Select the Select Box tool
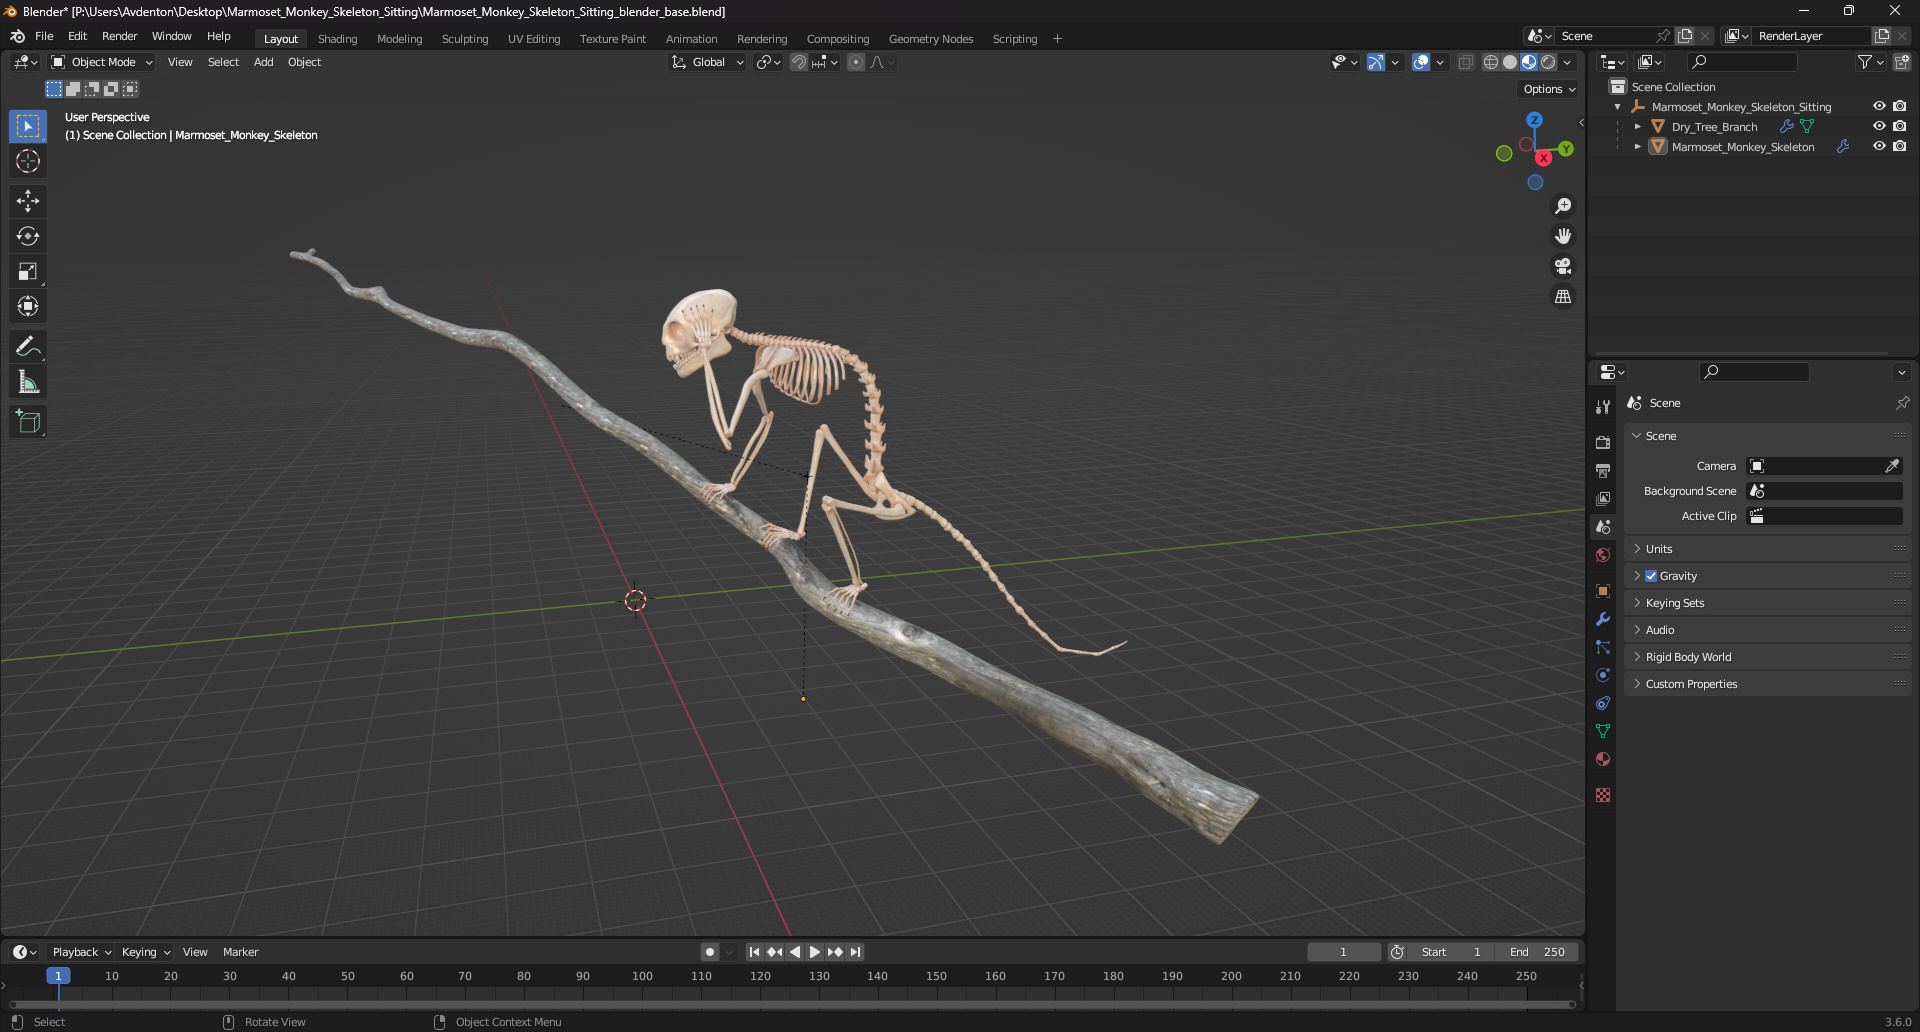Viewport: 1920px width, 1032px height. (x=28, y=126)
